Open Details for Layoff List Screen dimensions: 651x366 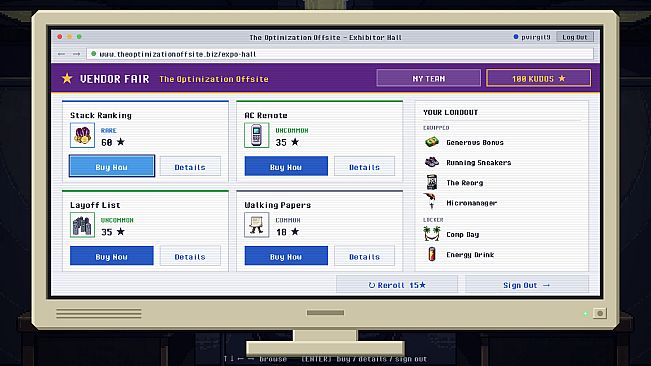click(190, 256)
